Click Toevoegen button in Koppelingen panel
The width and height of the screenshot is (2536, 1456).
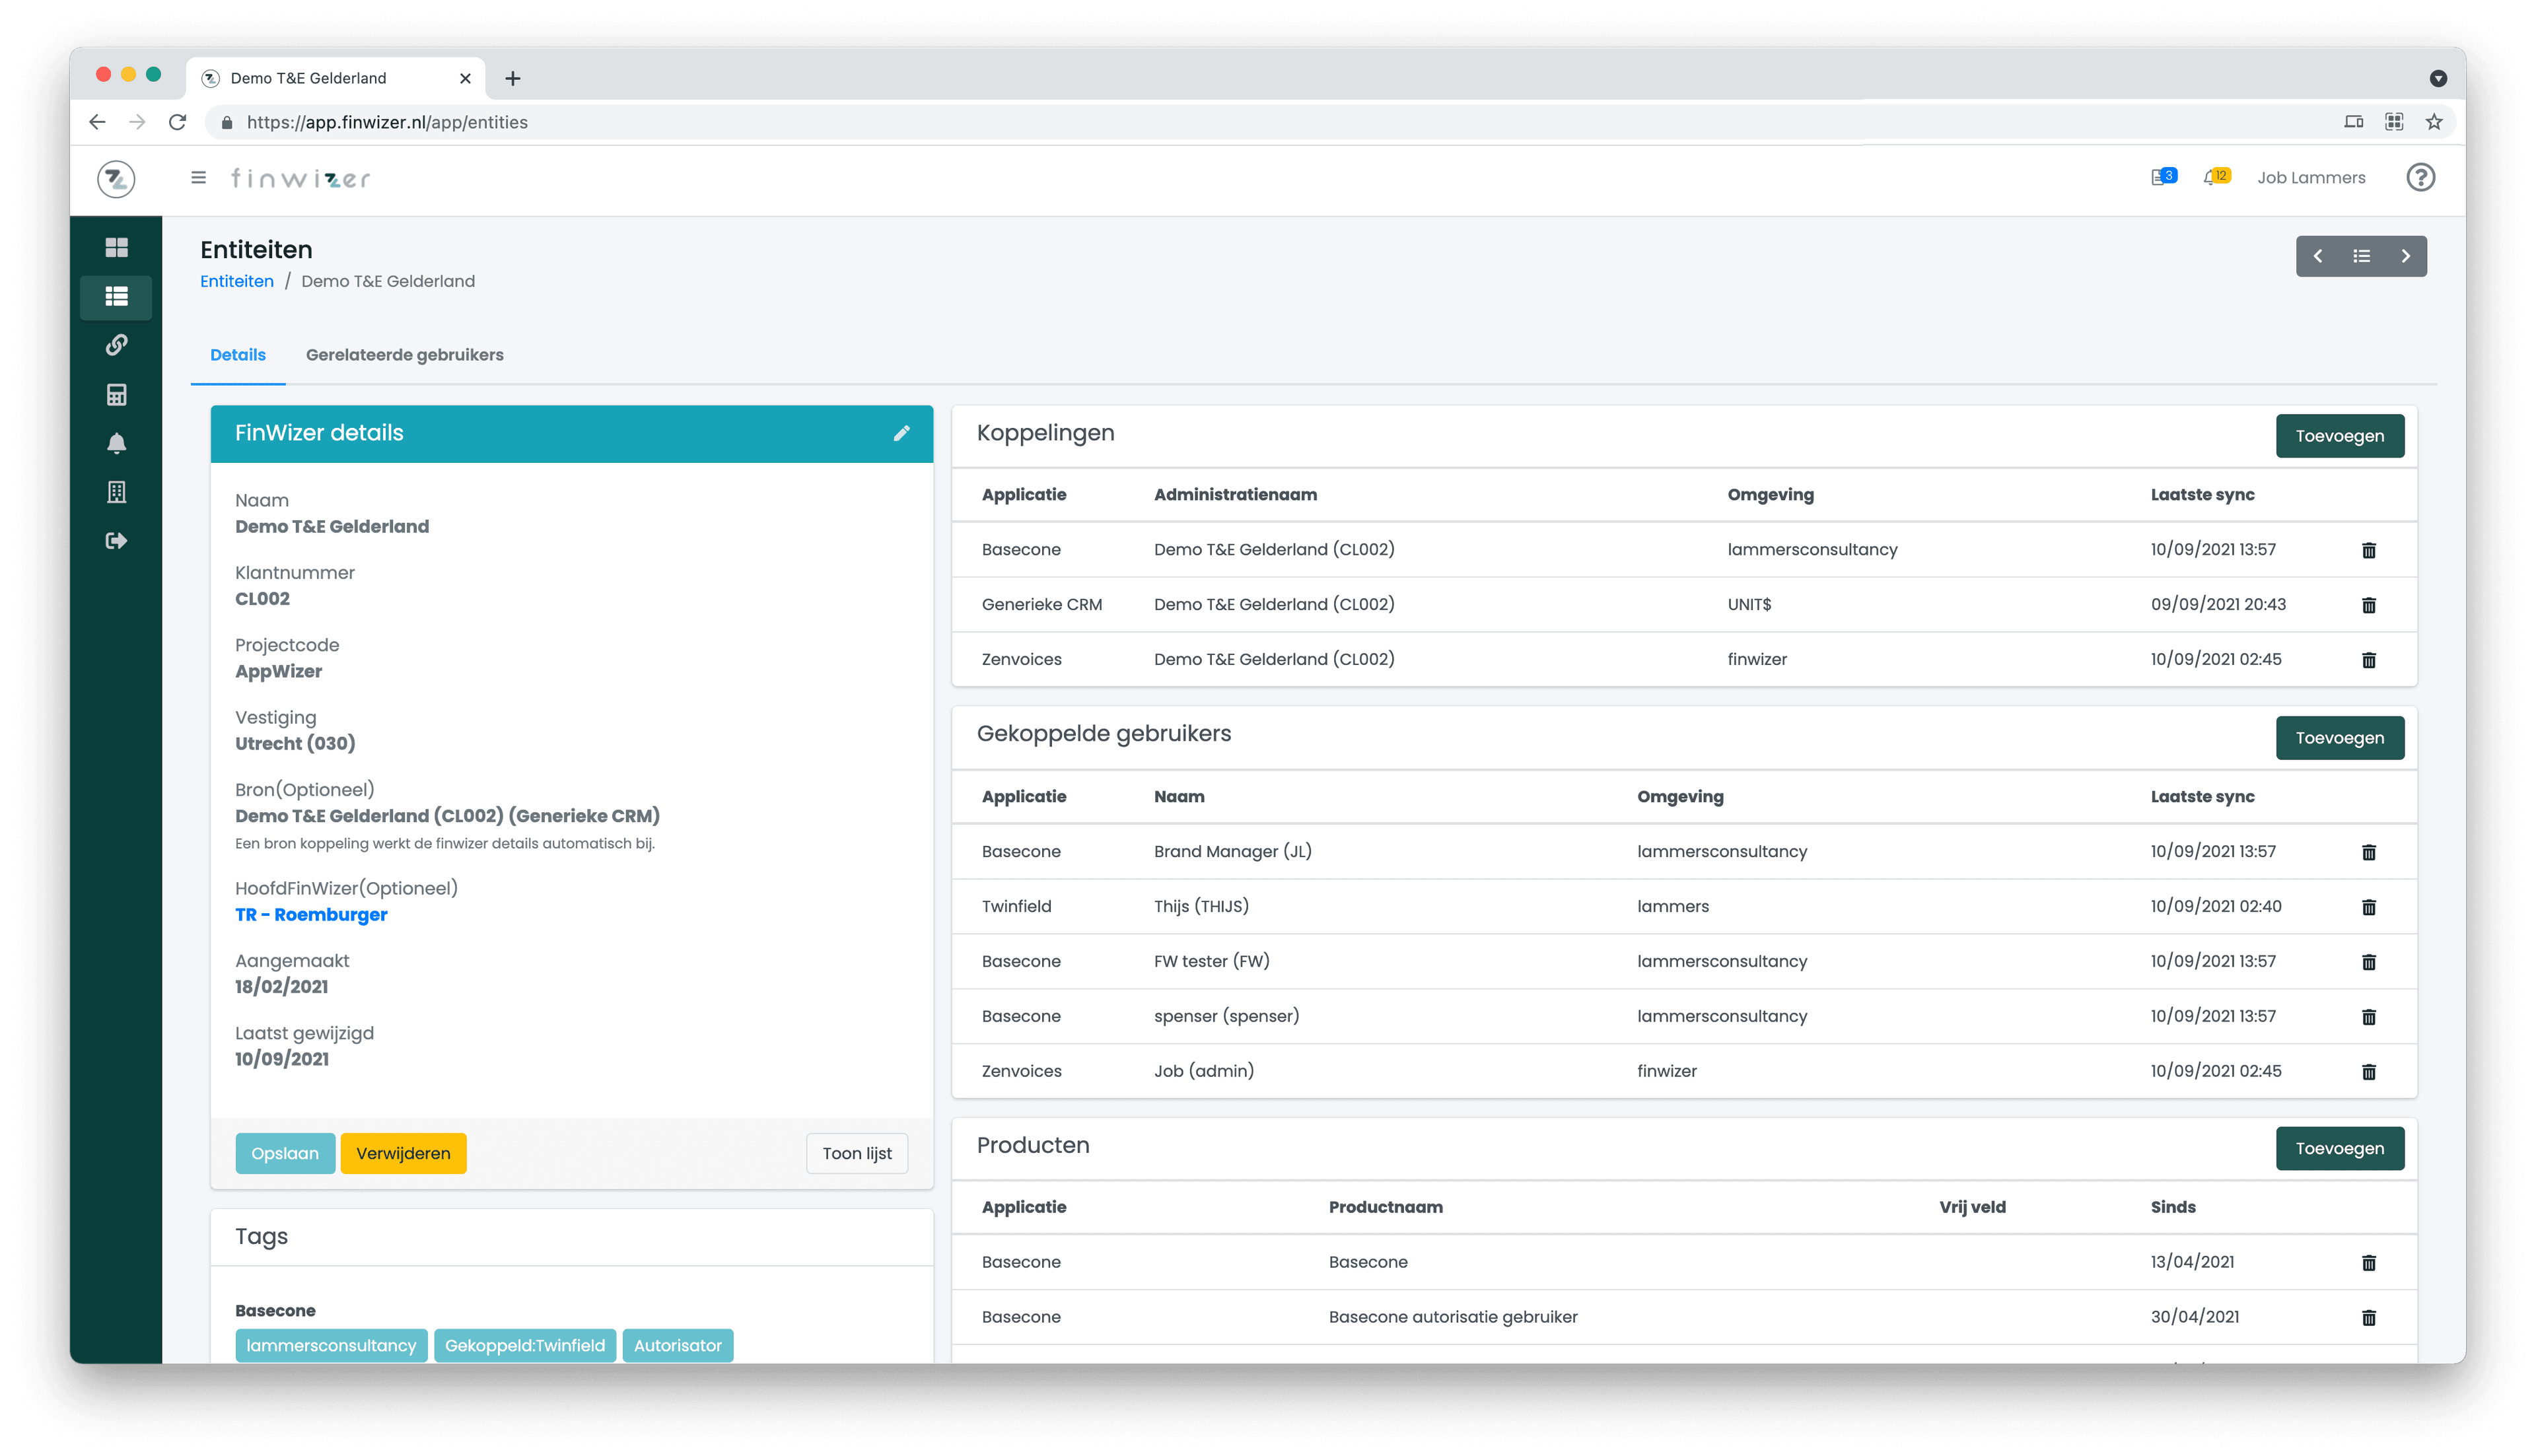point(2339,436)
